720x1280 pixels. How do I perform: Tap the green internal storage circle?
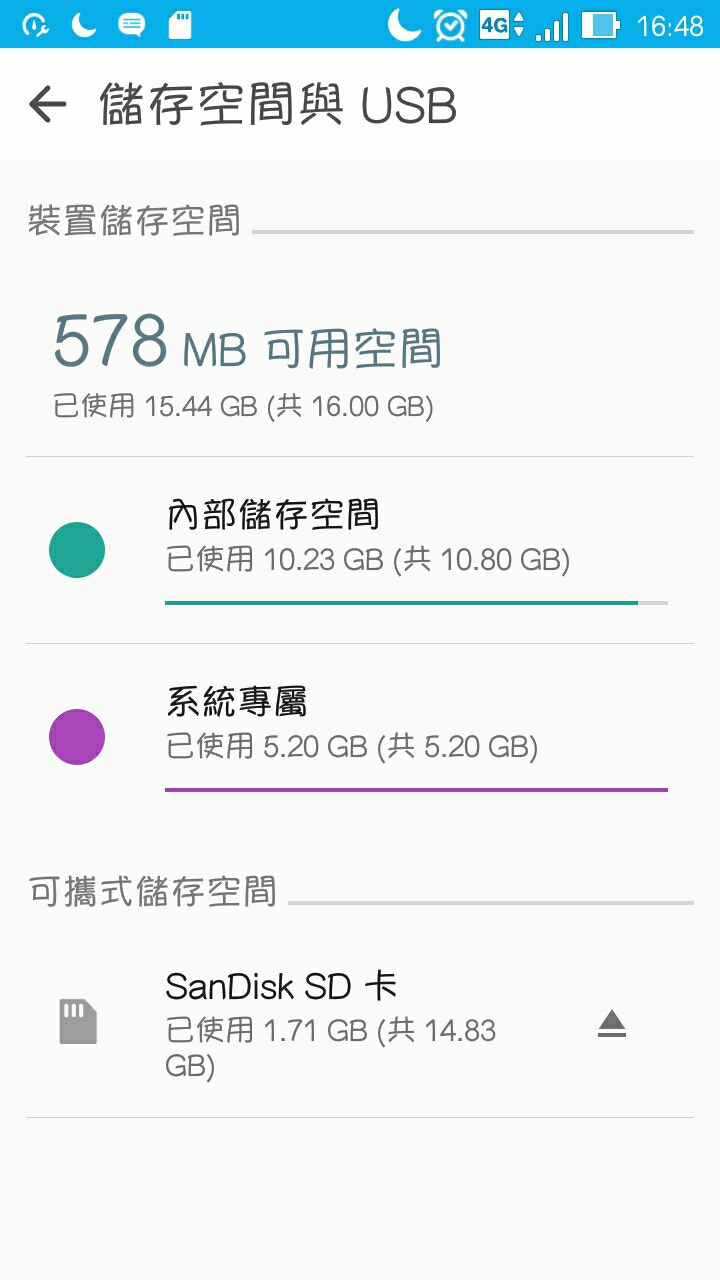coord(77,550)
